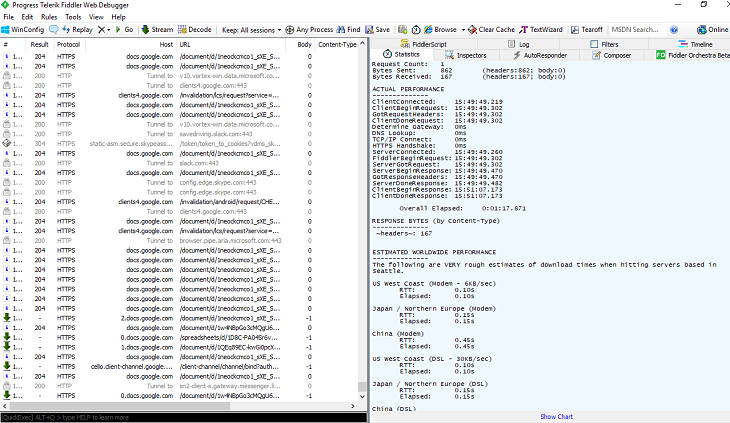
Task: Click scroll-up arrow of sessions list
Action: click(362, 43)
